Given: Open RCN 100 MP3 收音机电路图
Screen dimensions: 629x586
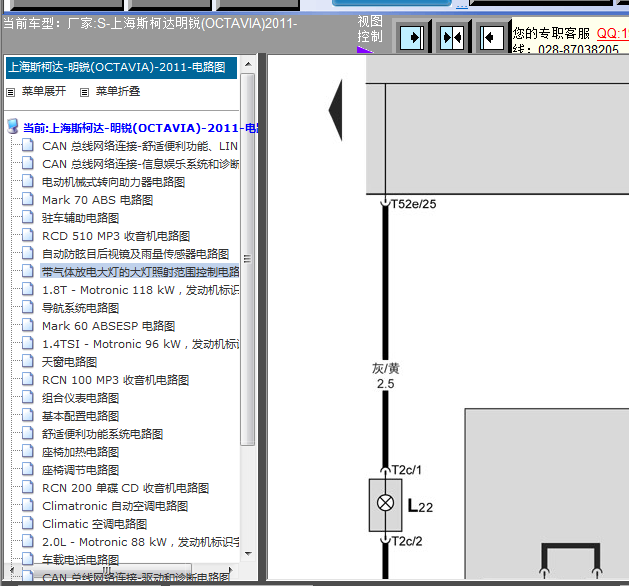Looking at the screenshot, I should 116,380.
